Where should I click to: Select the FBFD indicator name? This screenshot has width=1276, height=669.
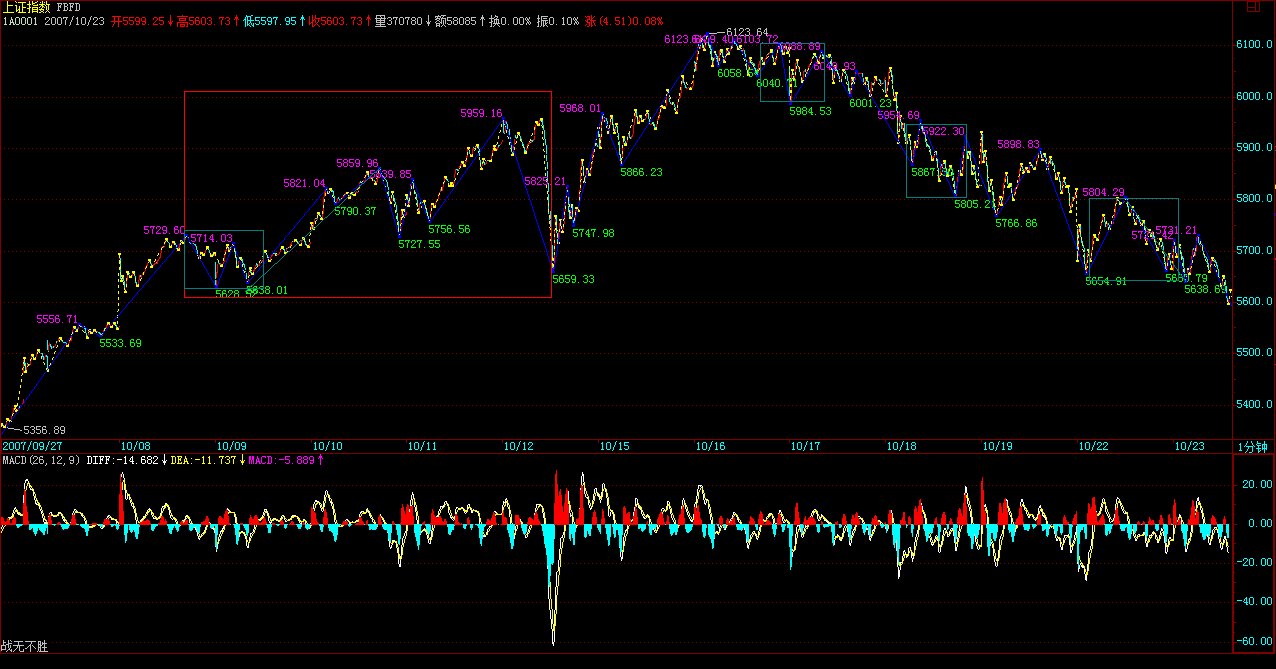click(x=68, y=7)
